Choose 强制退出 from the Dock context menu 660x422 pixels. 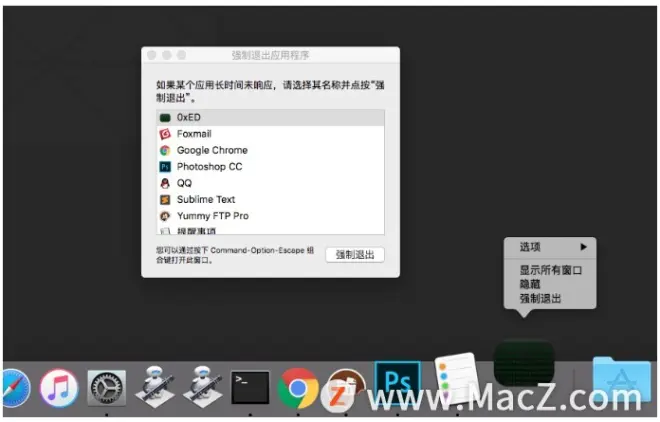(x=550, y=299)
